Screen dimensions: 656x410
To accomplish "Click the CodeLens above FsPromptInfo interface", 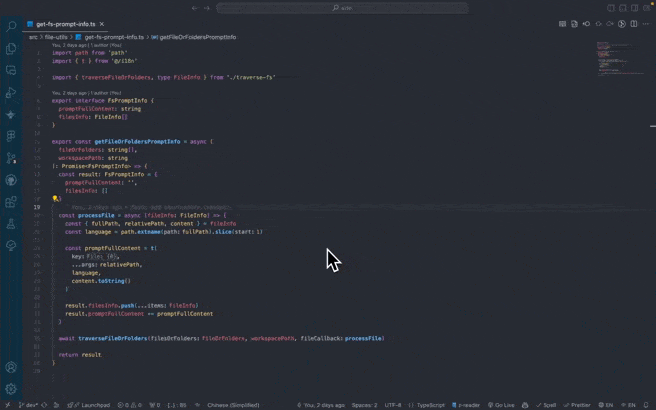I will (x=87, y=93).
